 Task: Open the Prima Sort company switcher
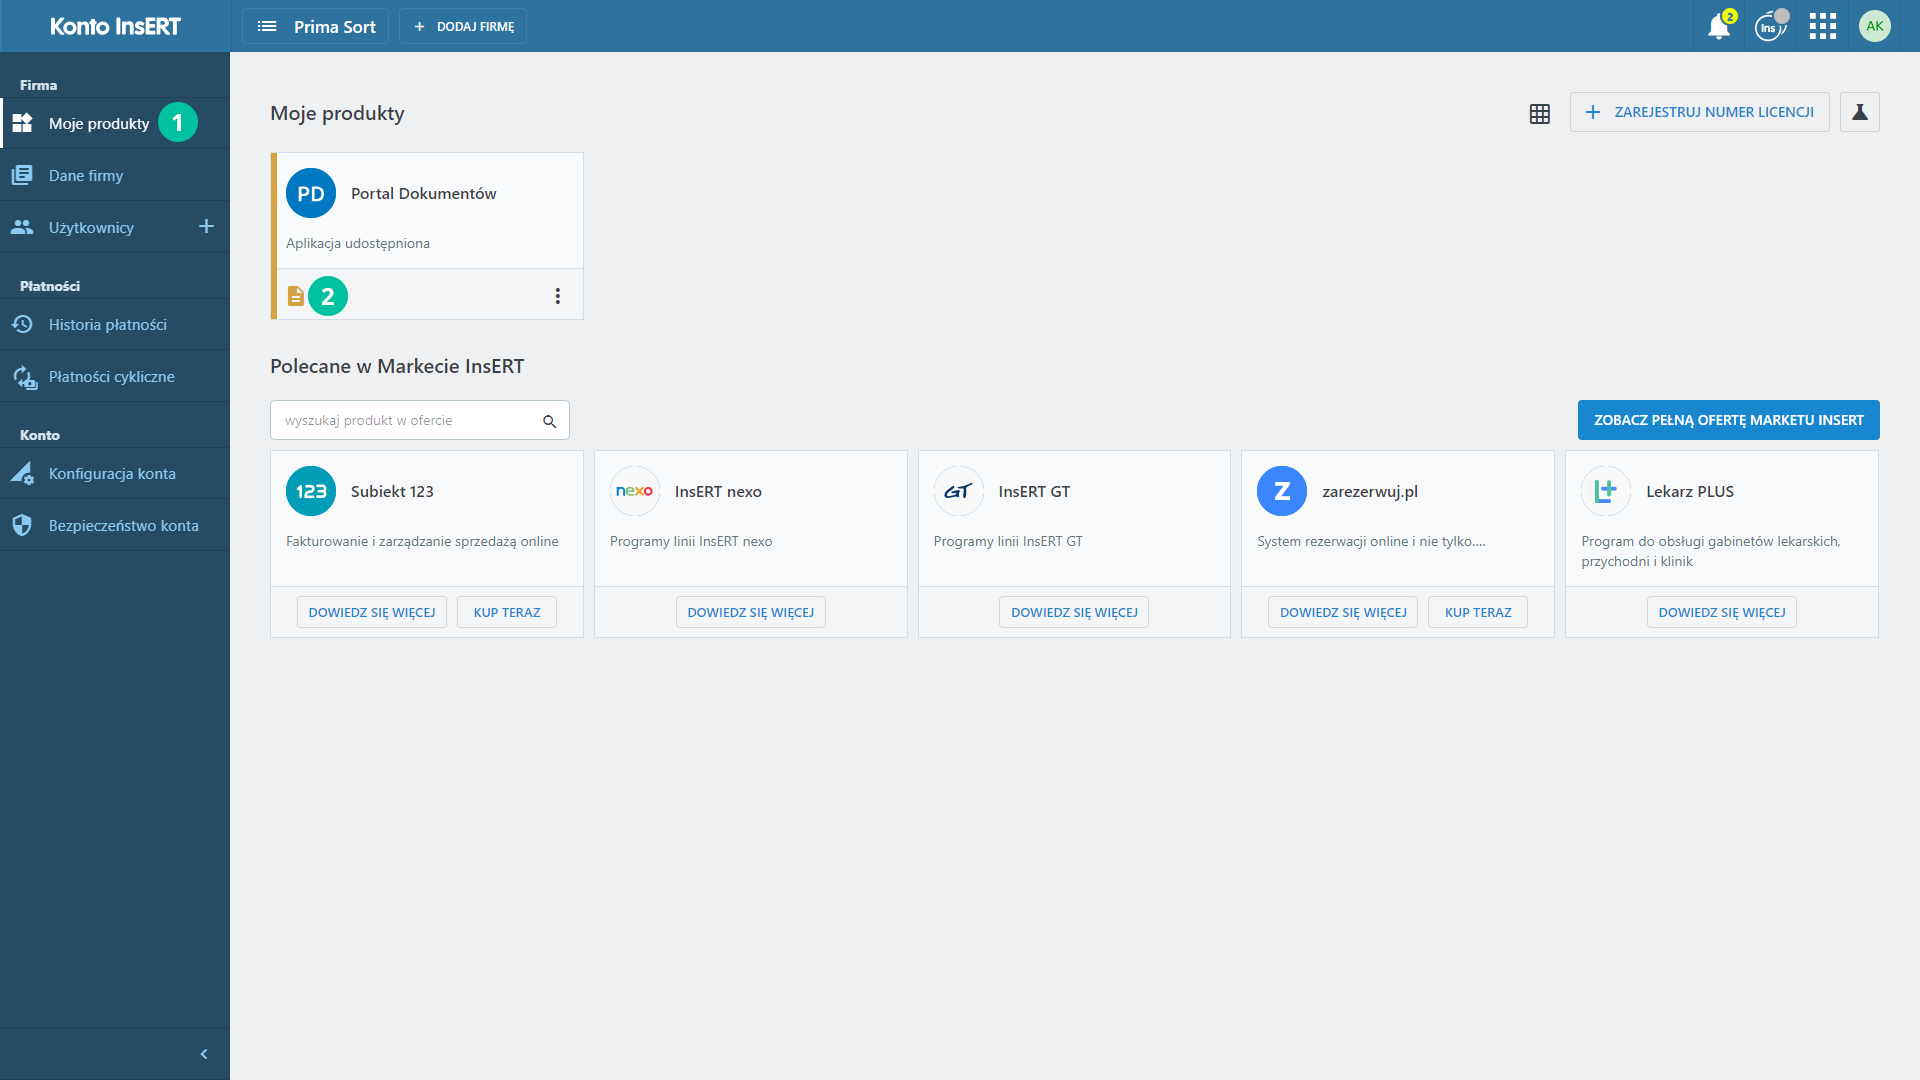click(316, 27)
